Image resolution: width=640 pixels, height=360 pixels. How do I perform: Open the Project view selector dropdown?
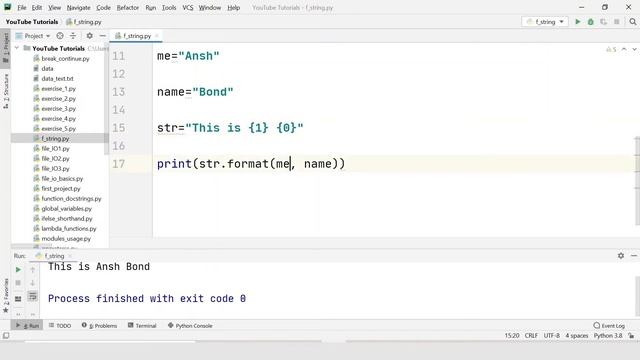pyautogui.click(x=33, y=36)
